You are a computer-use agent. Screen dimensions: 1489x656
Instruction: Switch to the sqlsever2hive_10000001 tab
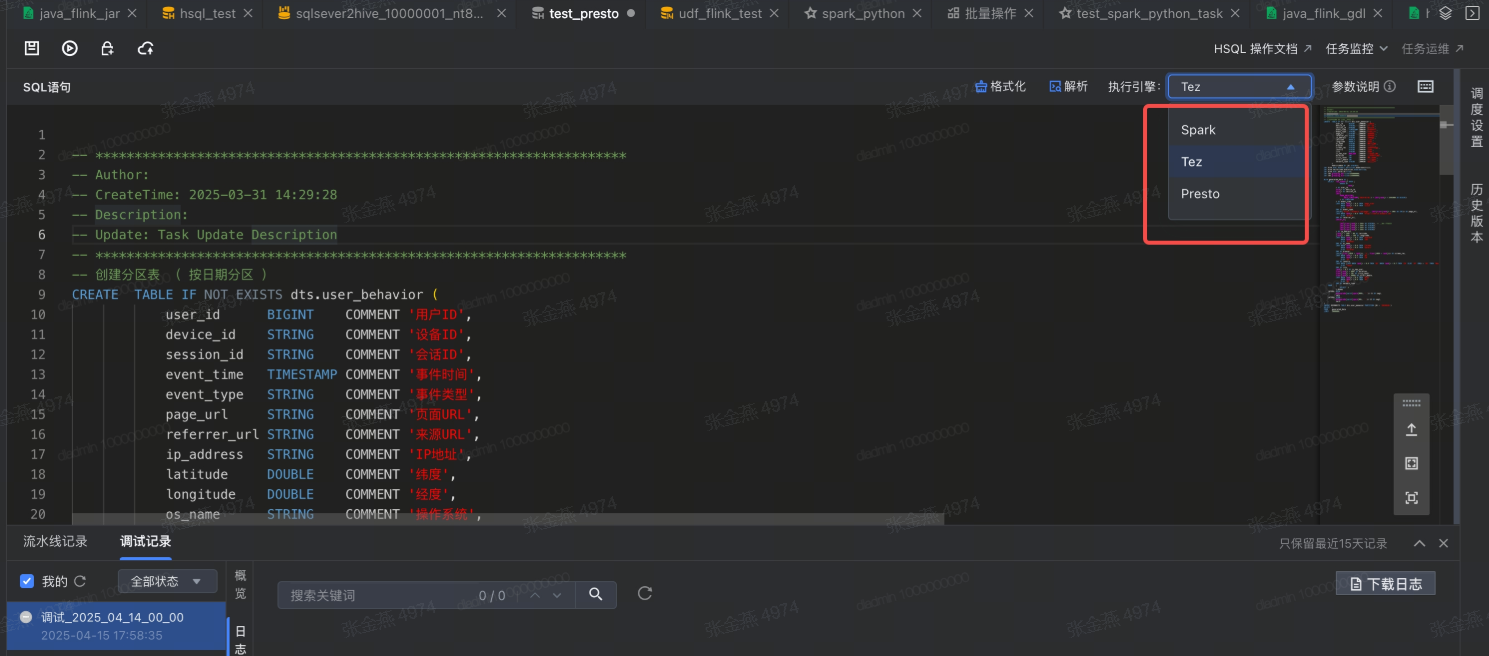[390, 14]
